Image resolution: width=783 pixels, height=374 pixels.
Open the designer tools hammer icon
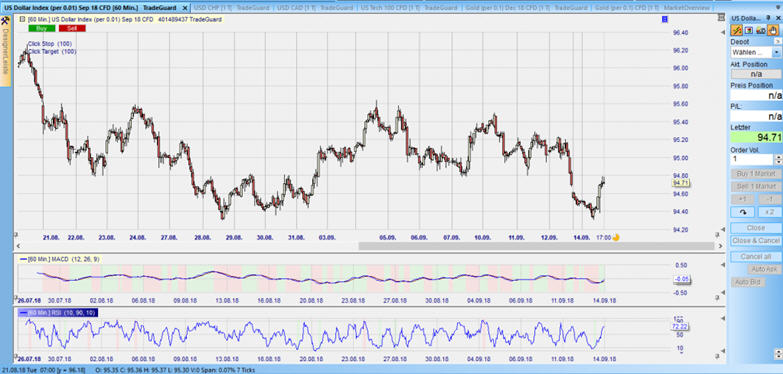[x=4, y=20]
